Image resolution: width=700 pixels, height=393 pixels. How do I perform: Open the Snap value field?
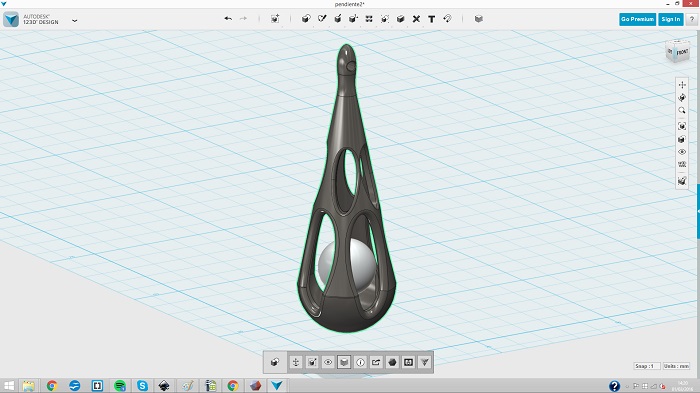pyautogui.click(x=647, y=366)
